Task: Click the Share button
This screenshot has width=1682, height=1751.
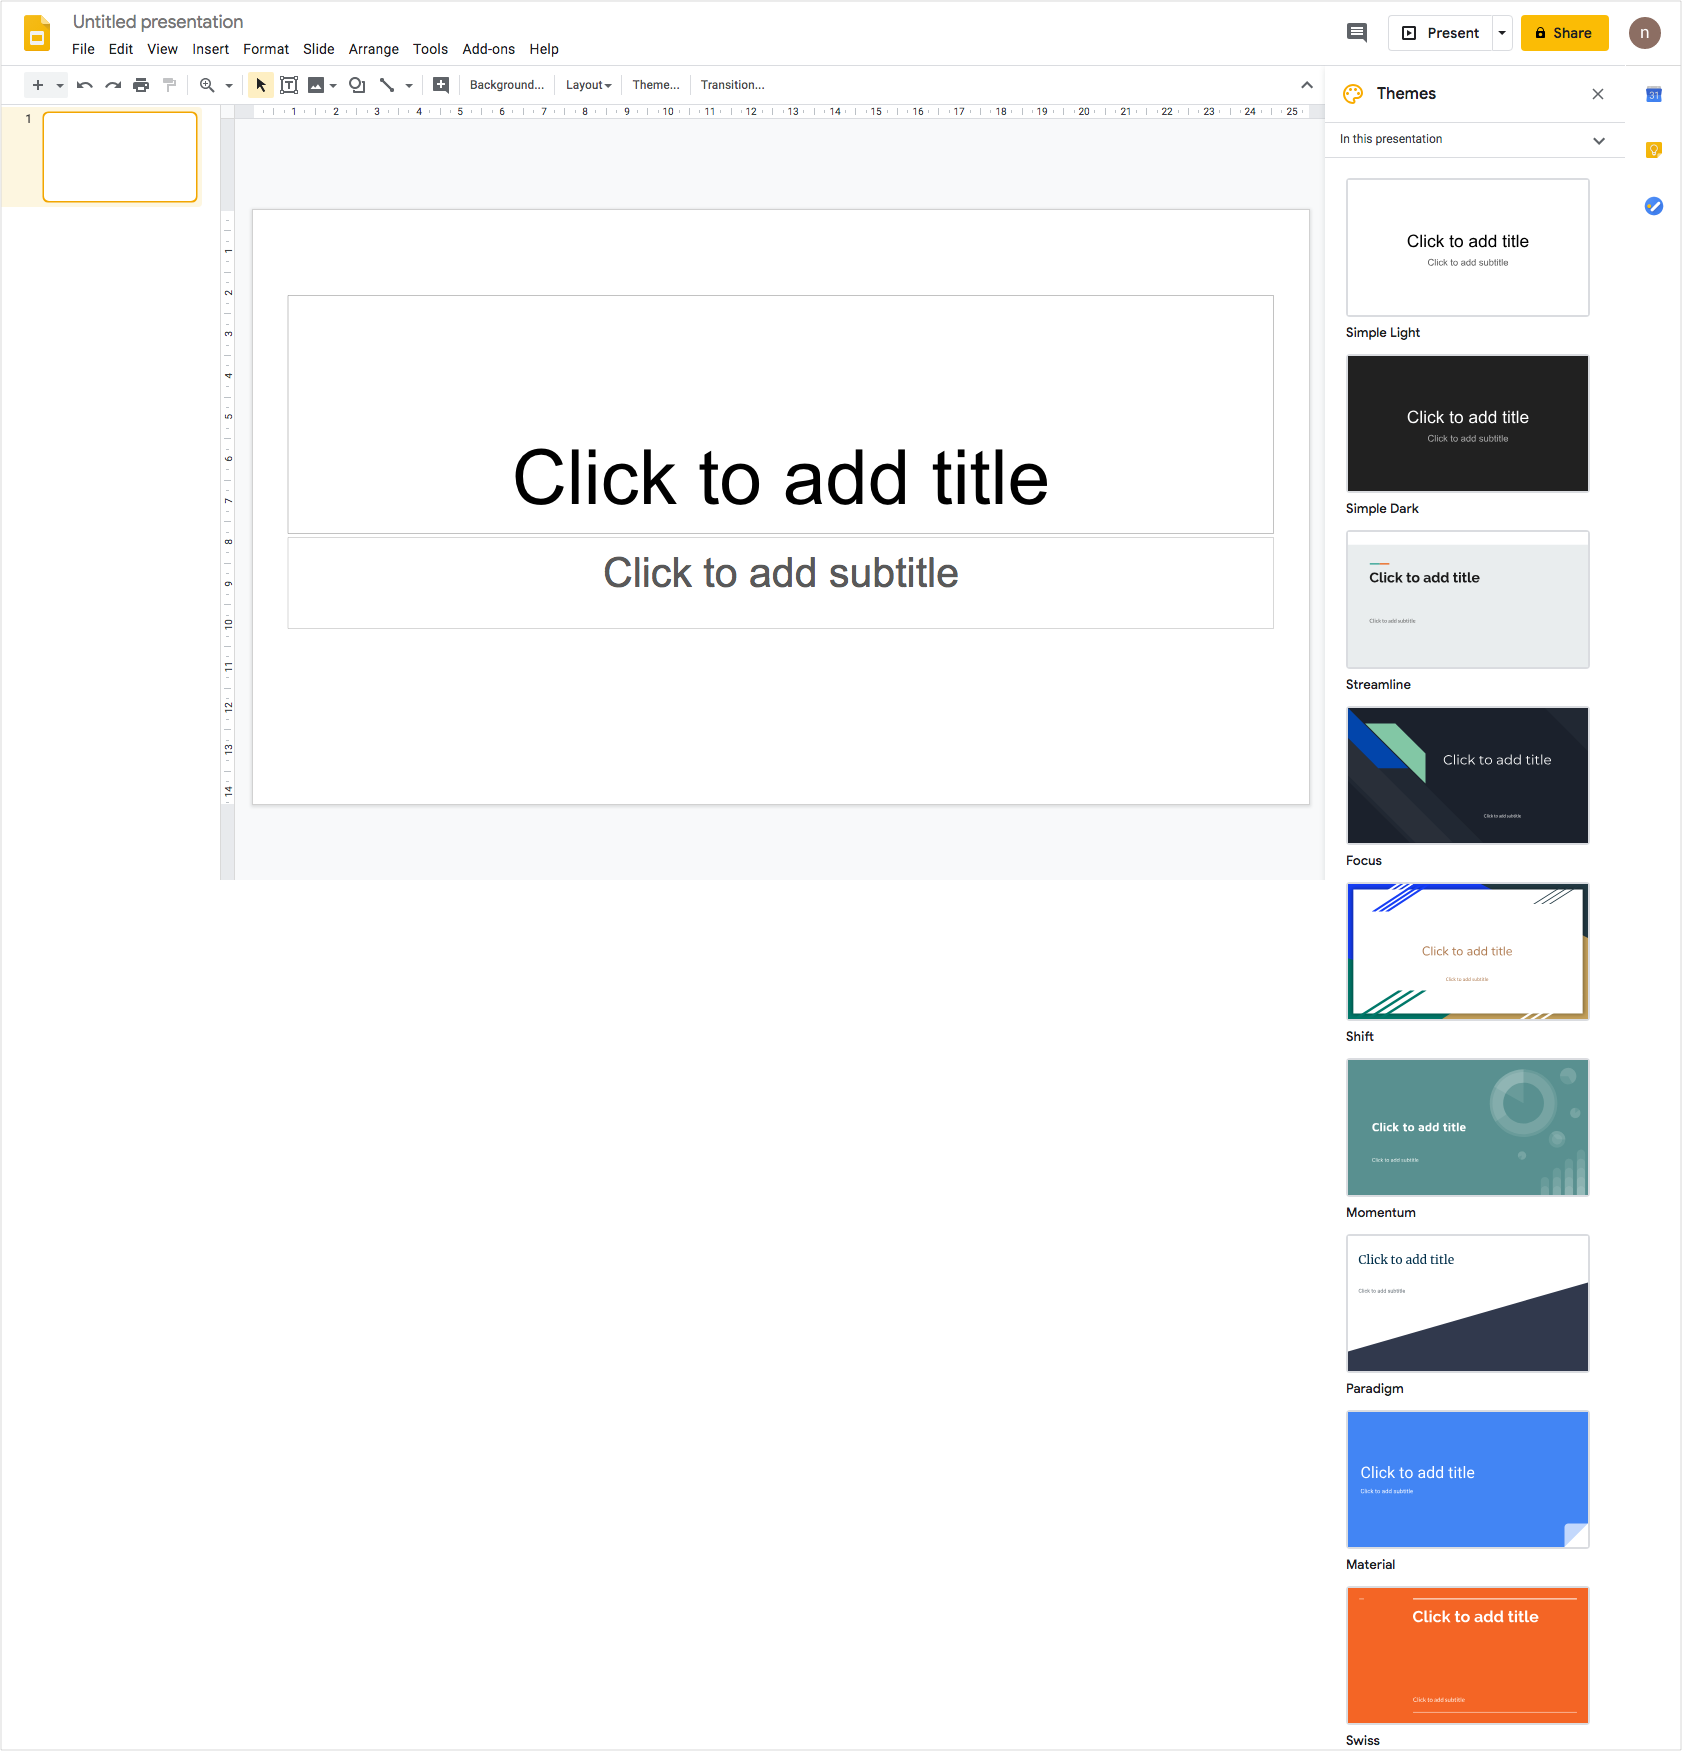Action: (x=1564, y=33)
